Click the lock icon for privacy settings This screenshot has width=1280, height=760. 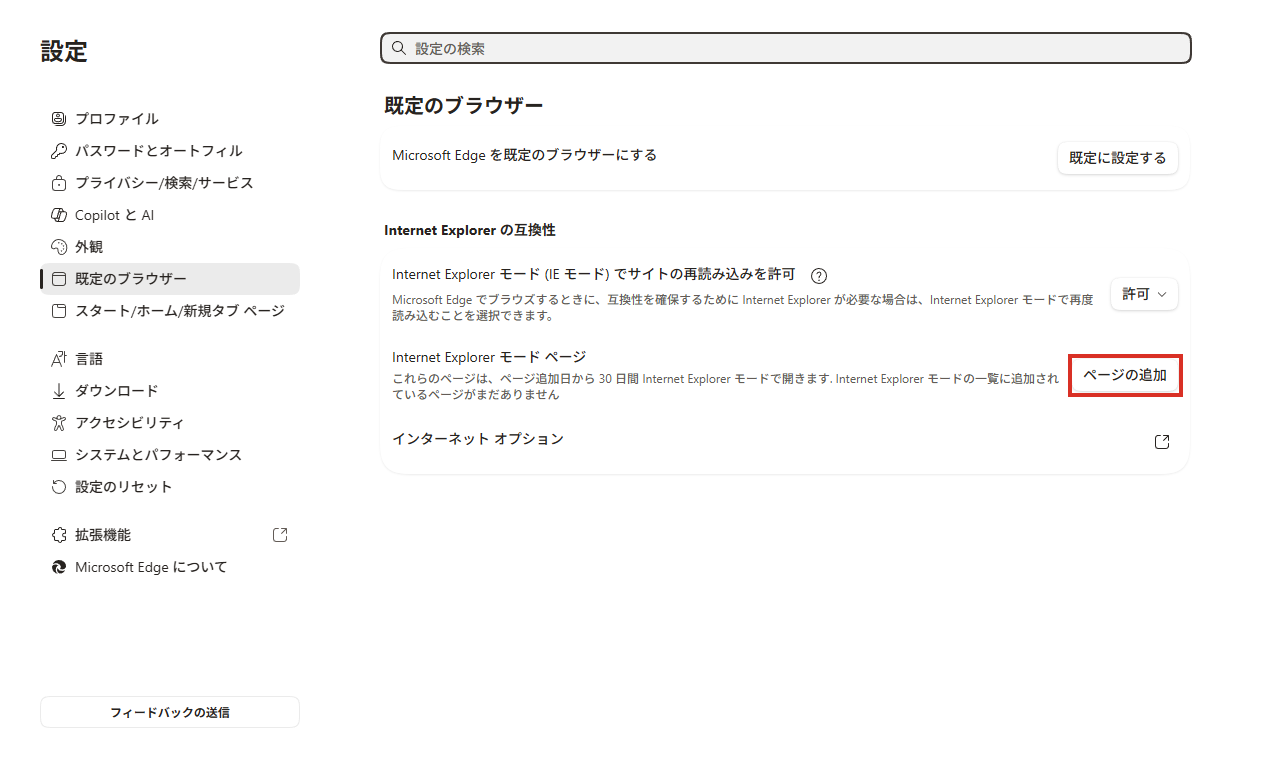tap(58, 183)
